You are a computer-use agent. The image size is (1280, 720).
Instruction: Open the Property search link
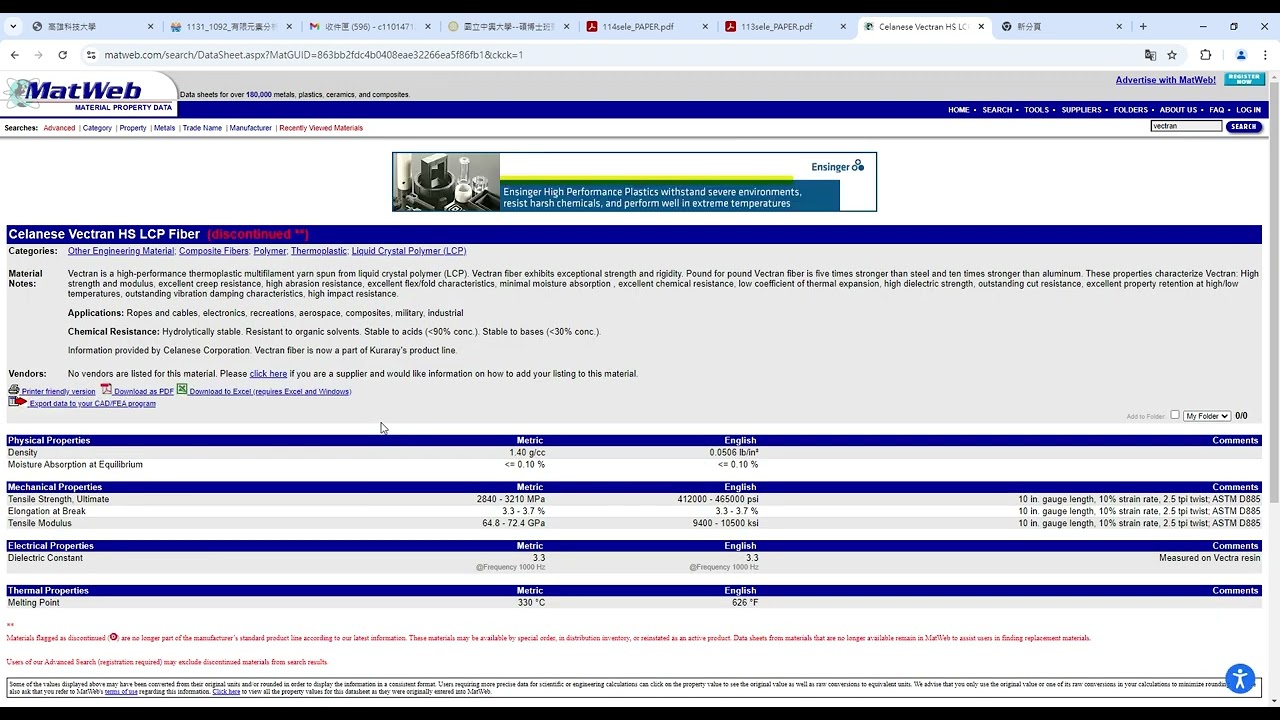click(133, 128)
